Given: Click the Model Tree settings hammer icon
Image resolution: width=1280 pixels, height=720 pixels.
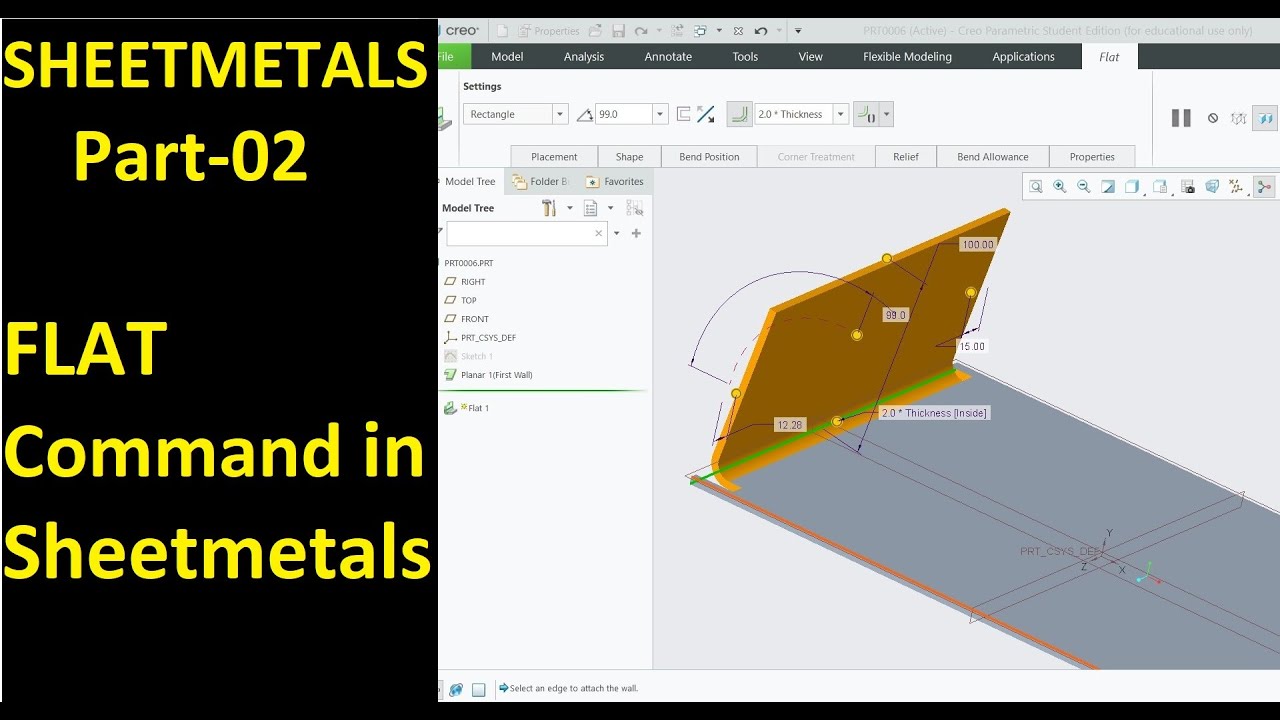Looking at the screenshot, I should (548, 208).
